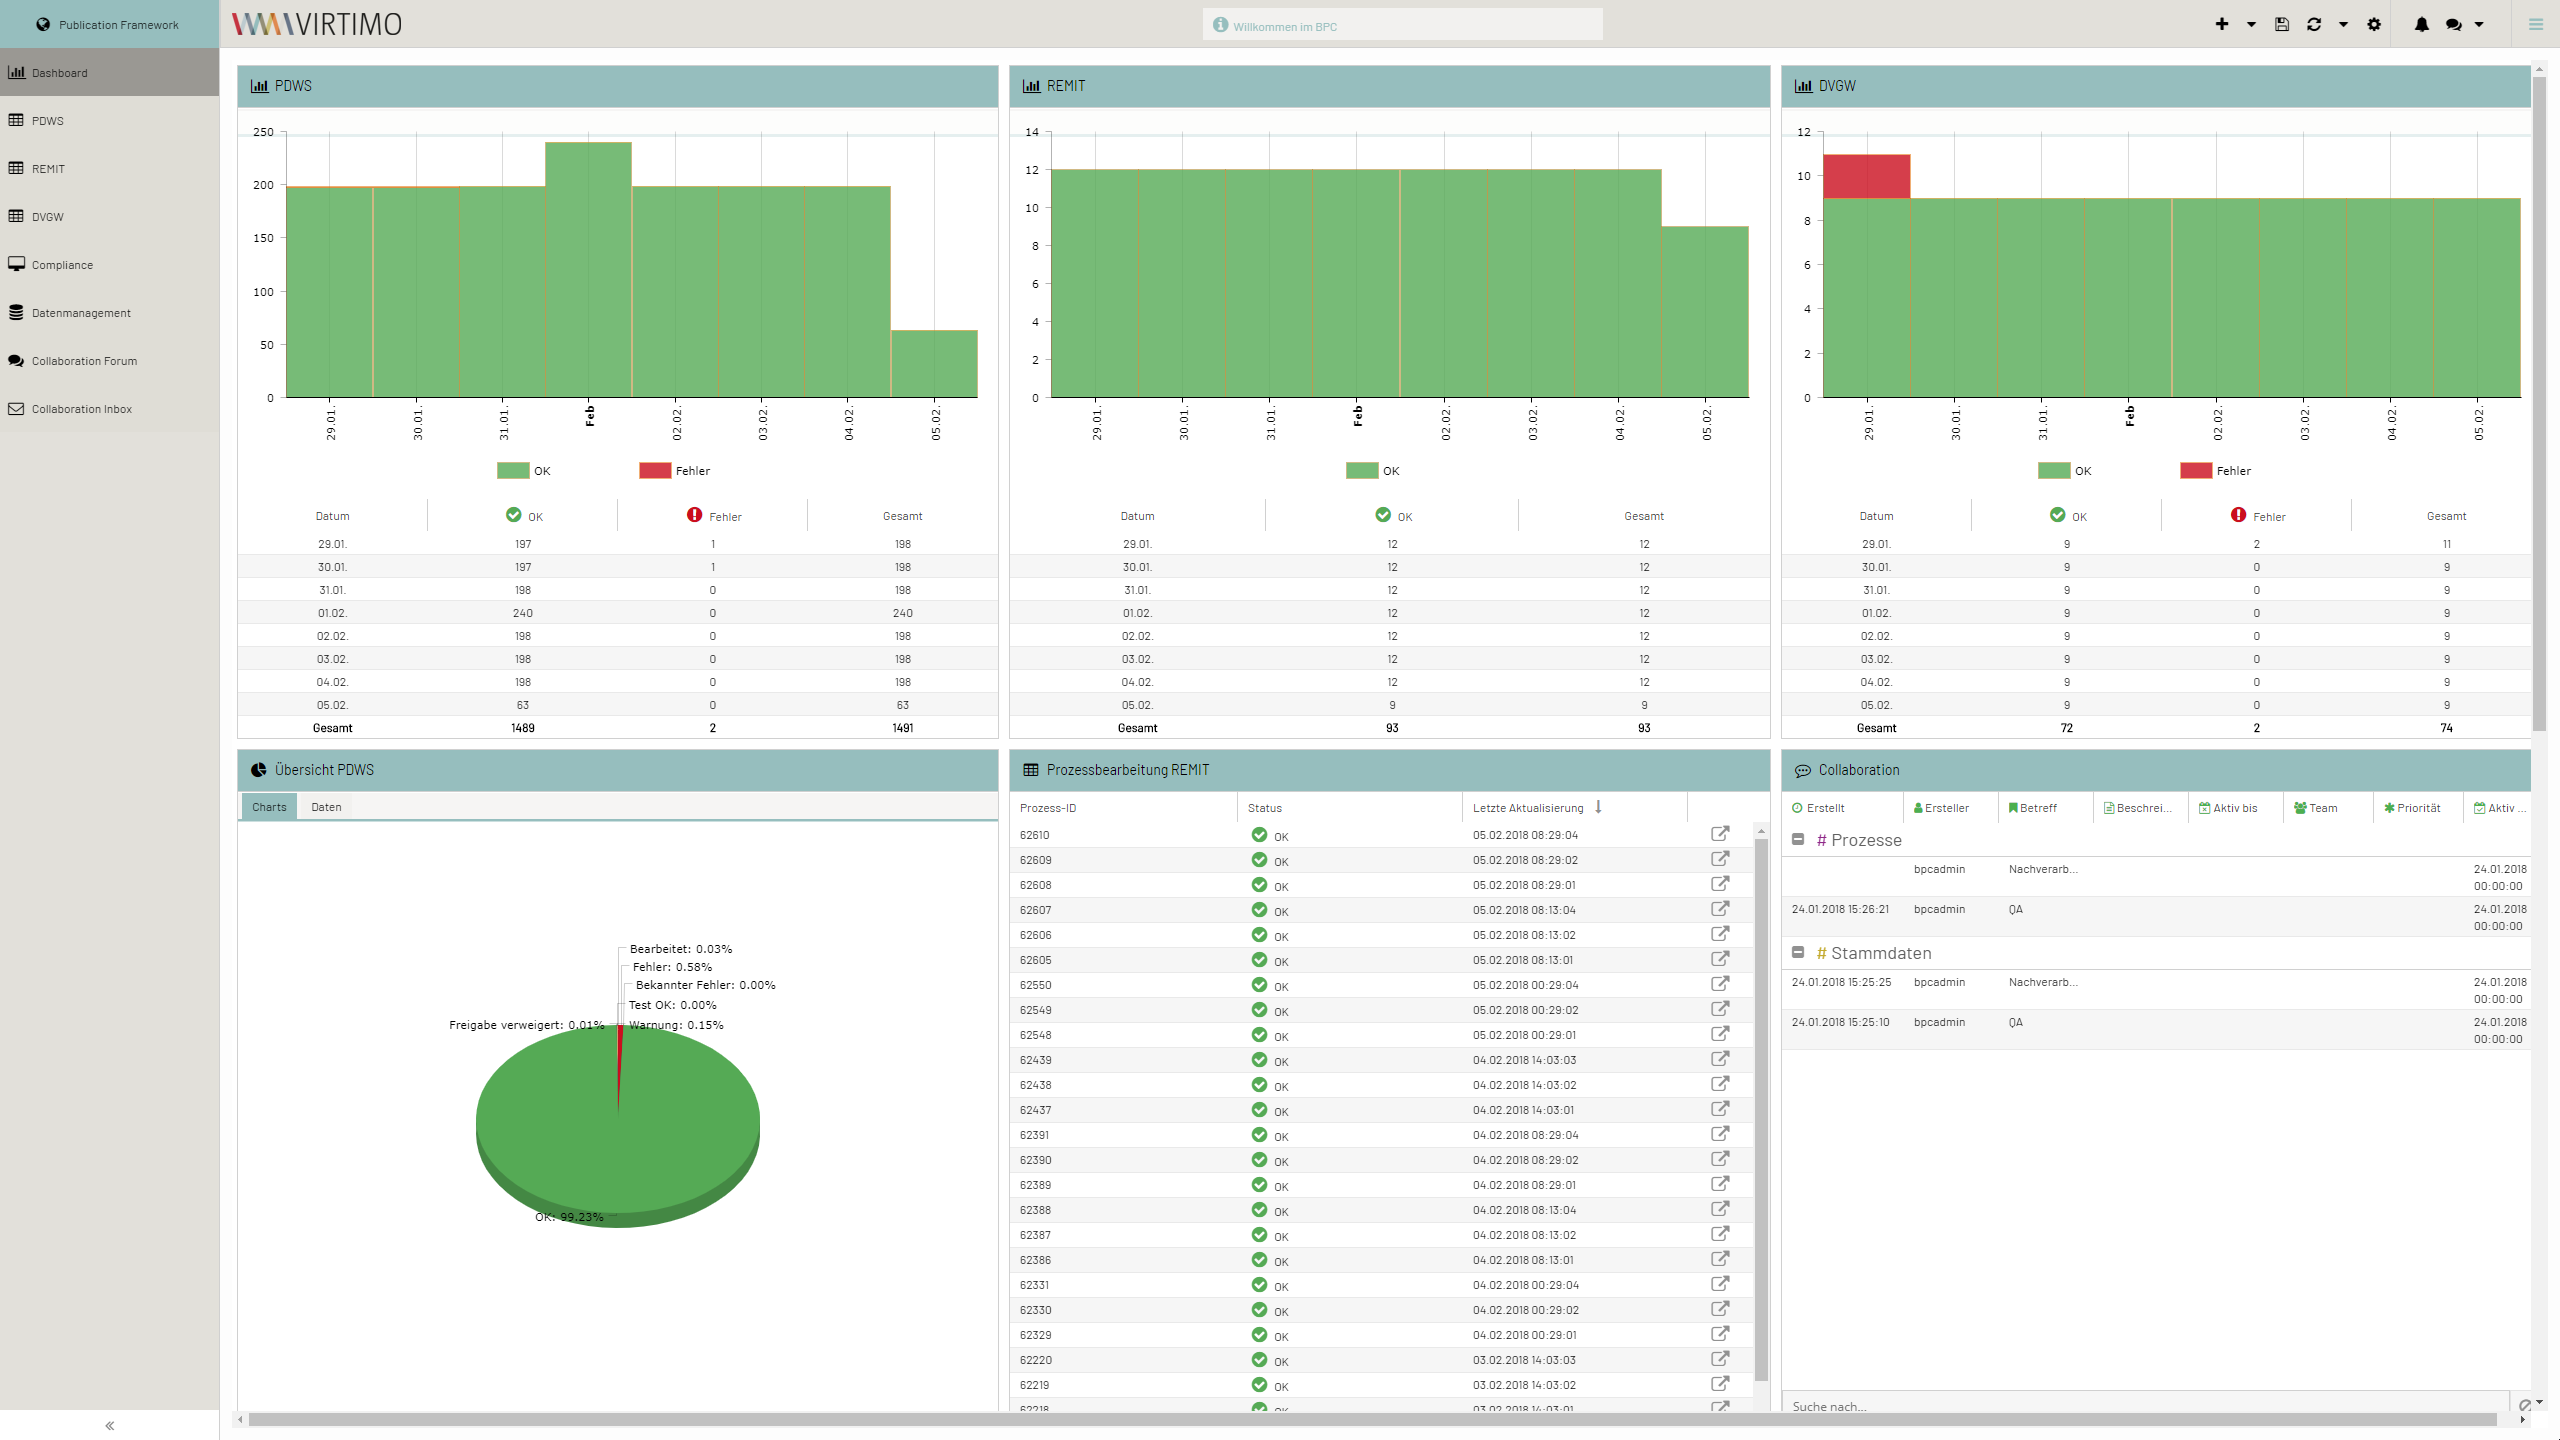Click the PDWS panel chart header icon
This screenshot has width=2560, height=1440.
click(259, 86)
